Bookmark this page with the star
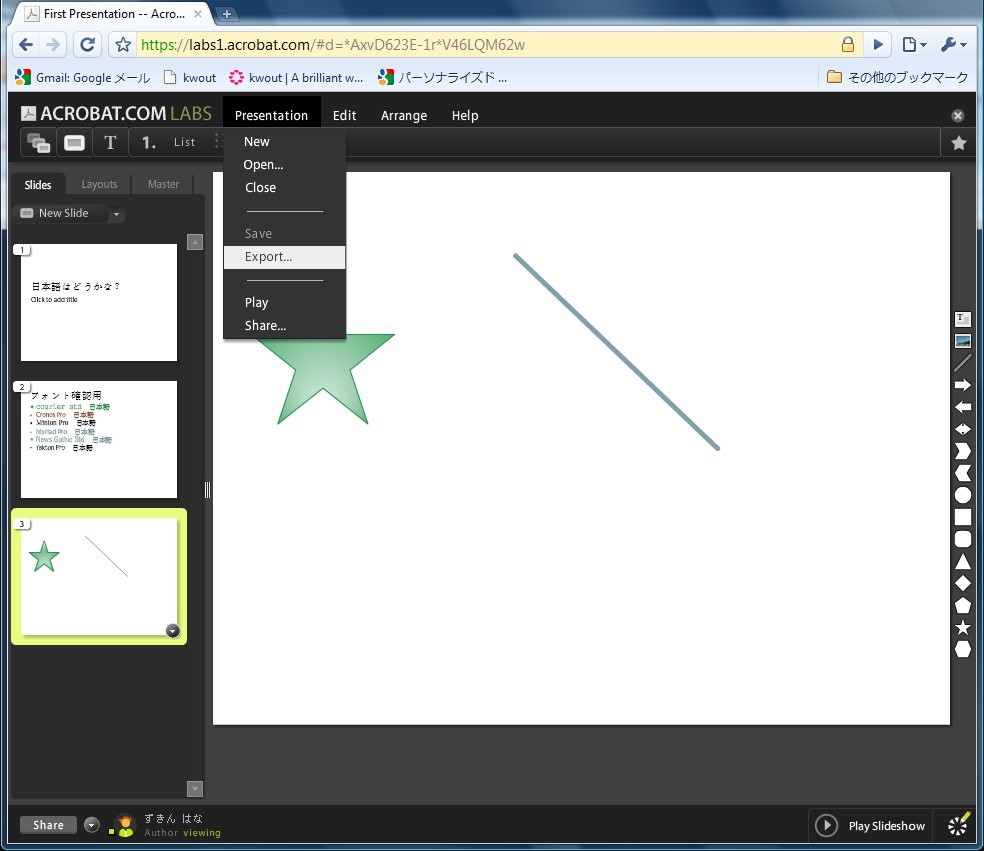Viewport: 984px width, 851px height. [123, 45]
